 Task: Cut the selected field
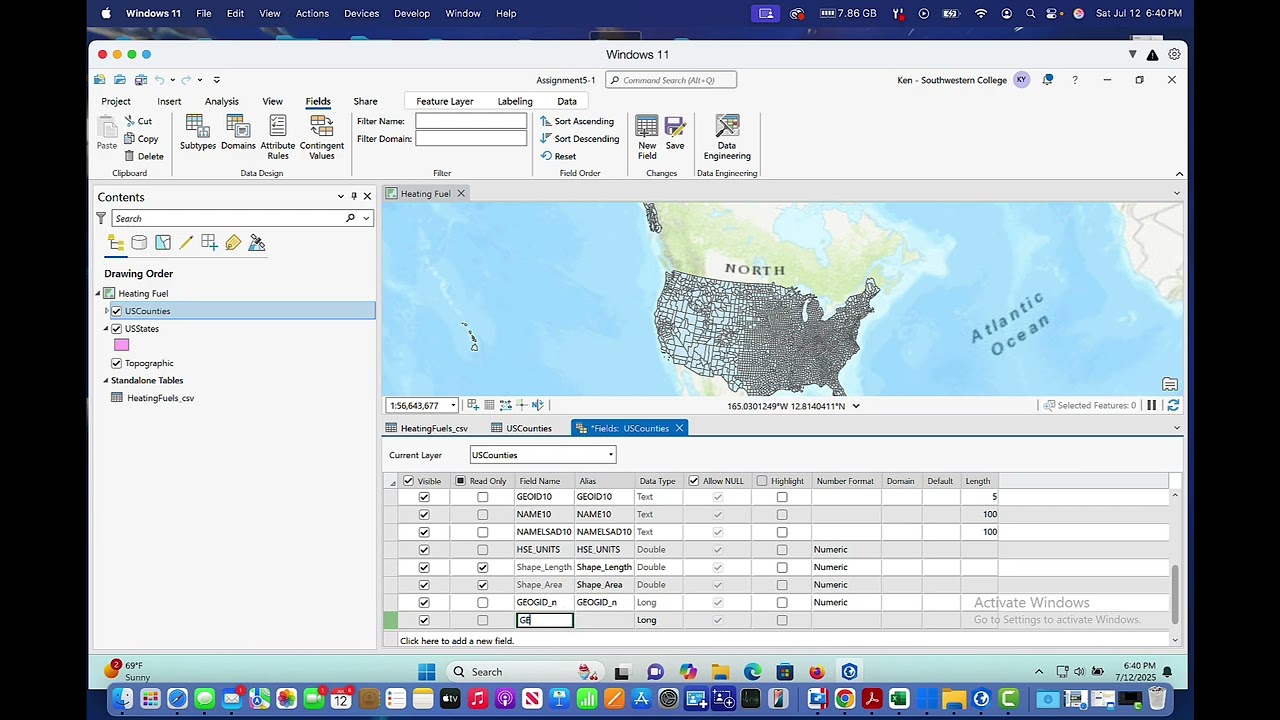click(x=138, y=121)
